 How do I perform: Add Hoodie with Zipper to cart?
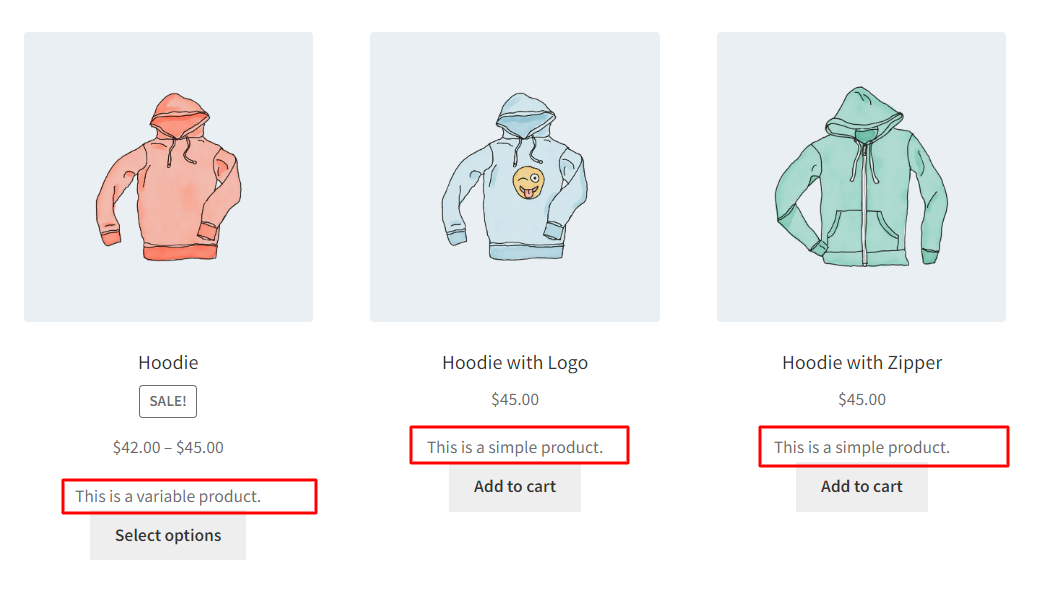pos(861,487)
